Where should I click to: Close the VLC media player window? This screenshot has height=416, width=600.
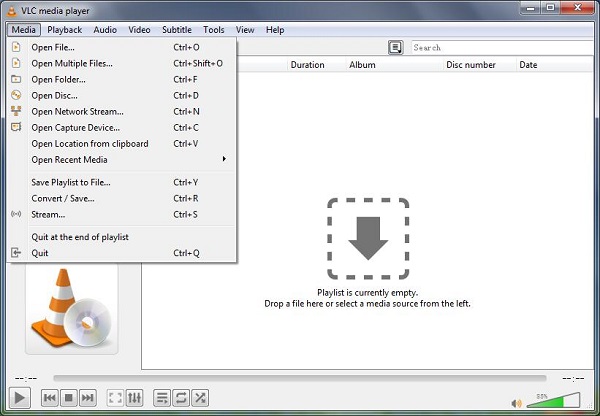point(578,8)
